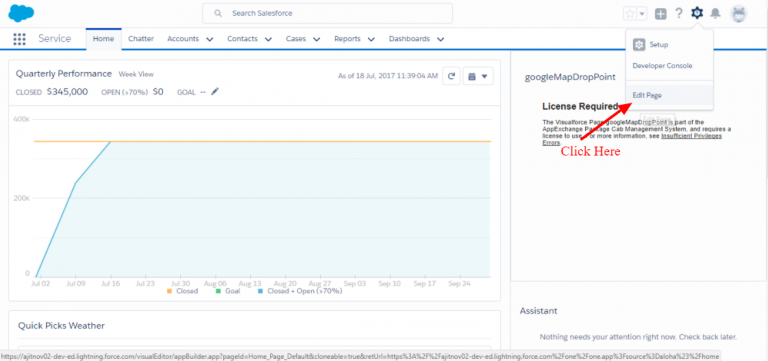Click the Assistant panel heading

coord(538,311)
